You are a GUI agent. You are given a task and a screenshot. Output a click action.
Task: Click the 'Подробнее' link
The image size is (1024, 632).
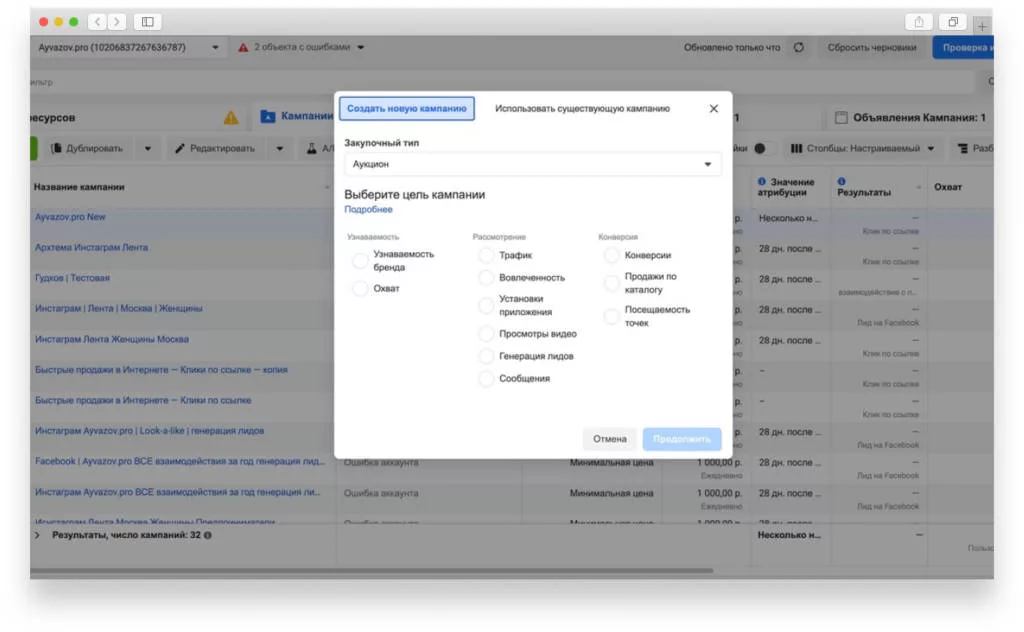[368, 210]
